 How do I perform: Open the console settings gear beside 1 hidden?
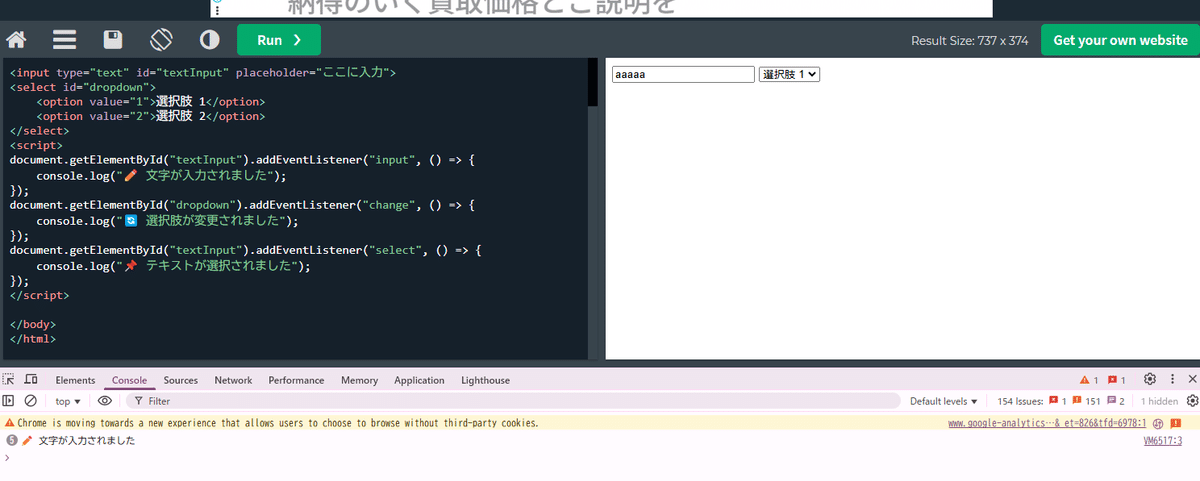[1191, 401]
